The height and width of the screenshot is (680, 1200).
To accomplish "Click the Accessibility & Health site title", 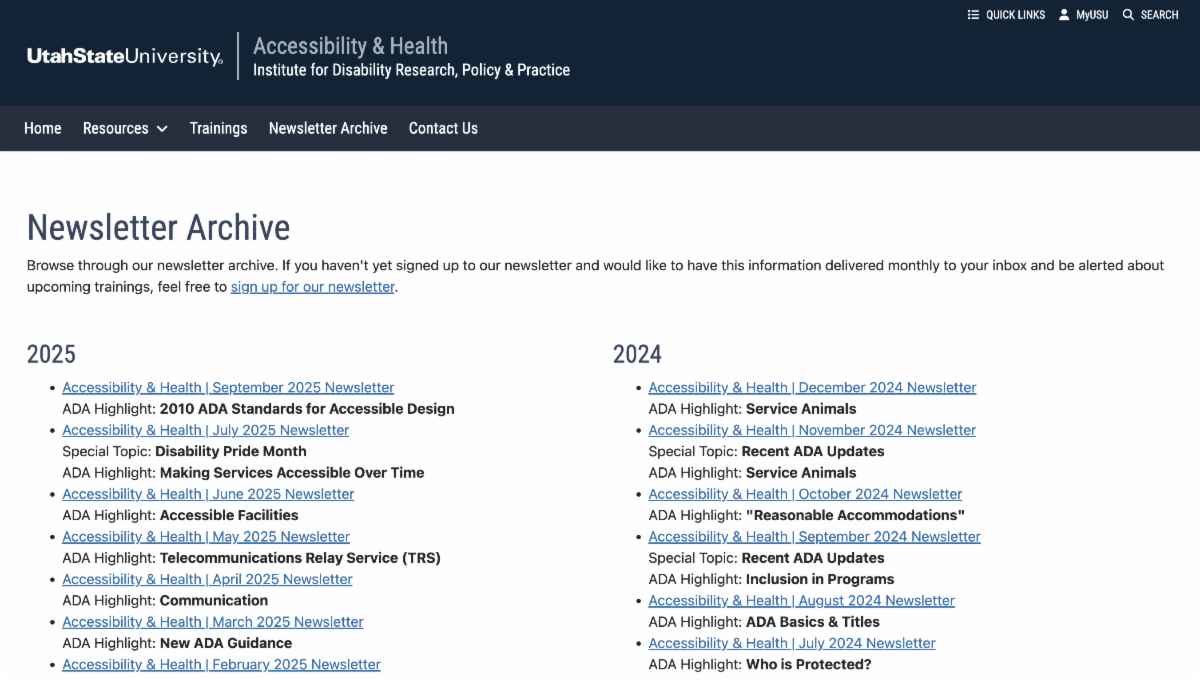I will tap(350, 46).
